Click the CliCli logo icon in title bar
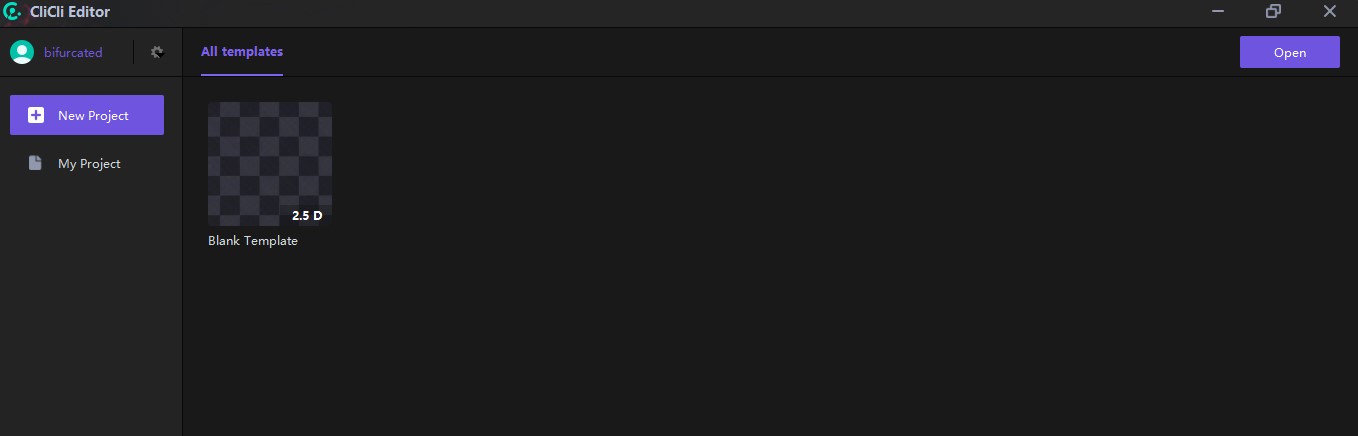The width and height of the screenshot is (1358, 436). click(12, 12)
